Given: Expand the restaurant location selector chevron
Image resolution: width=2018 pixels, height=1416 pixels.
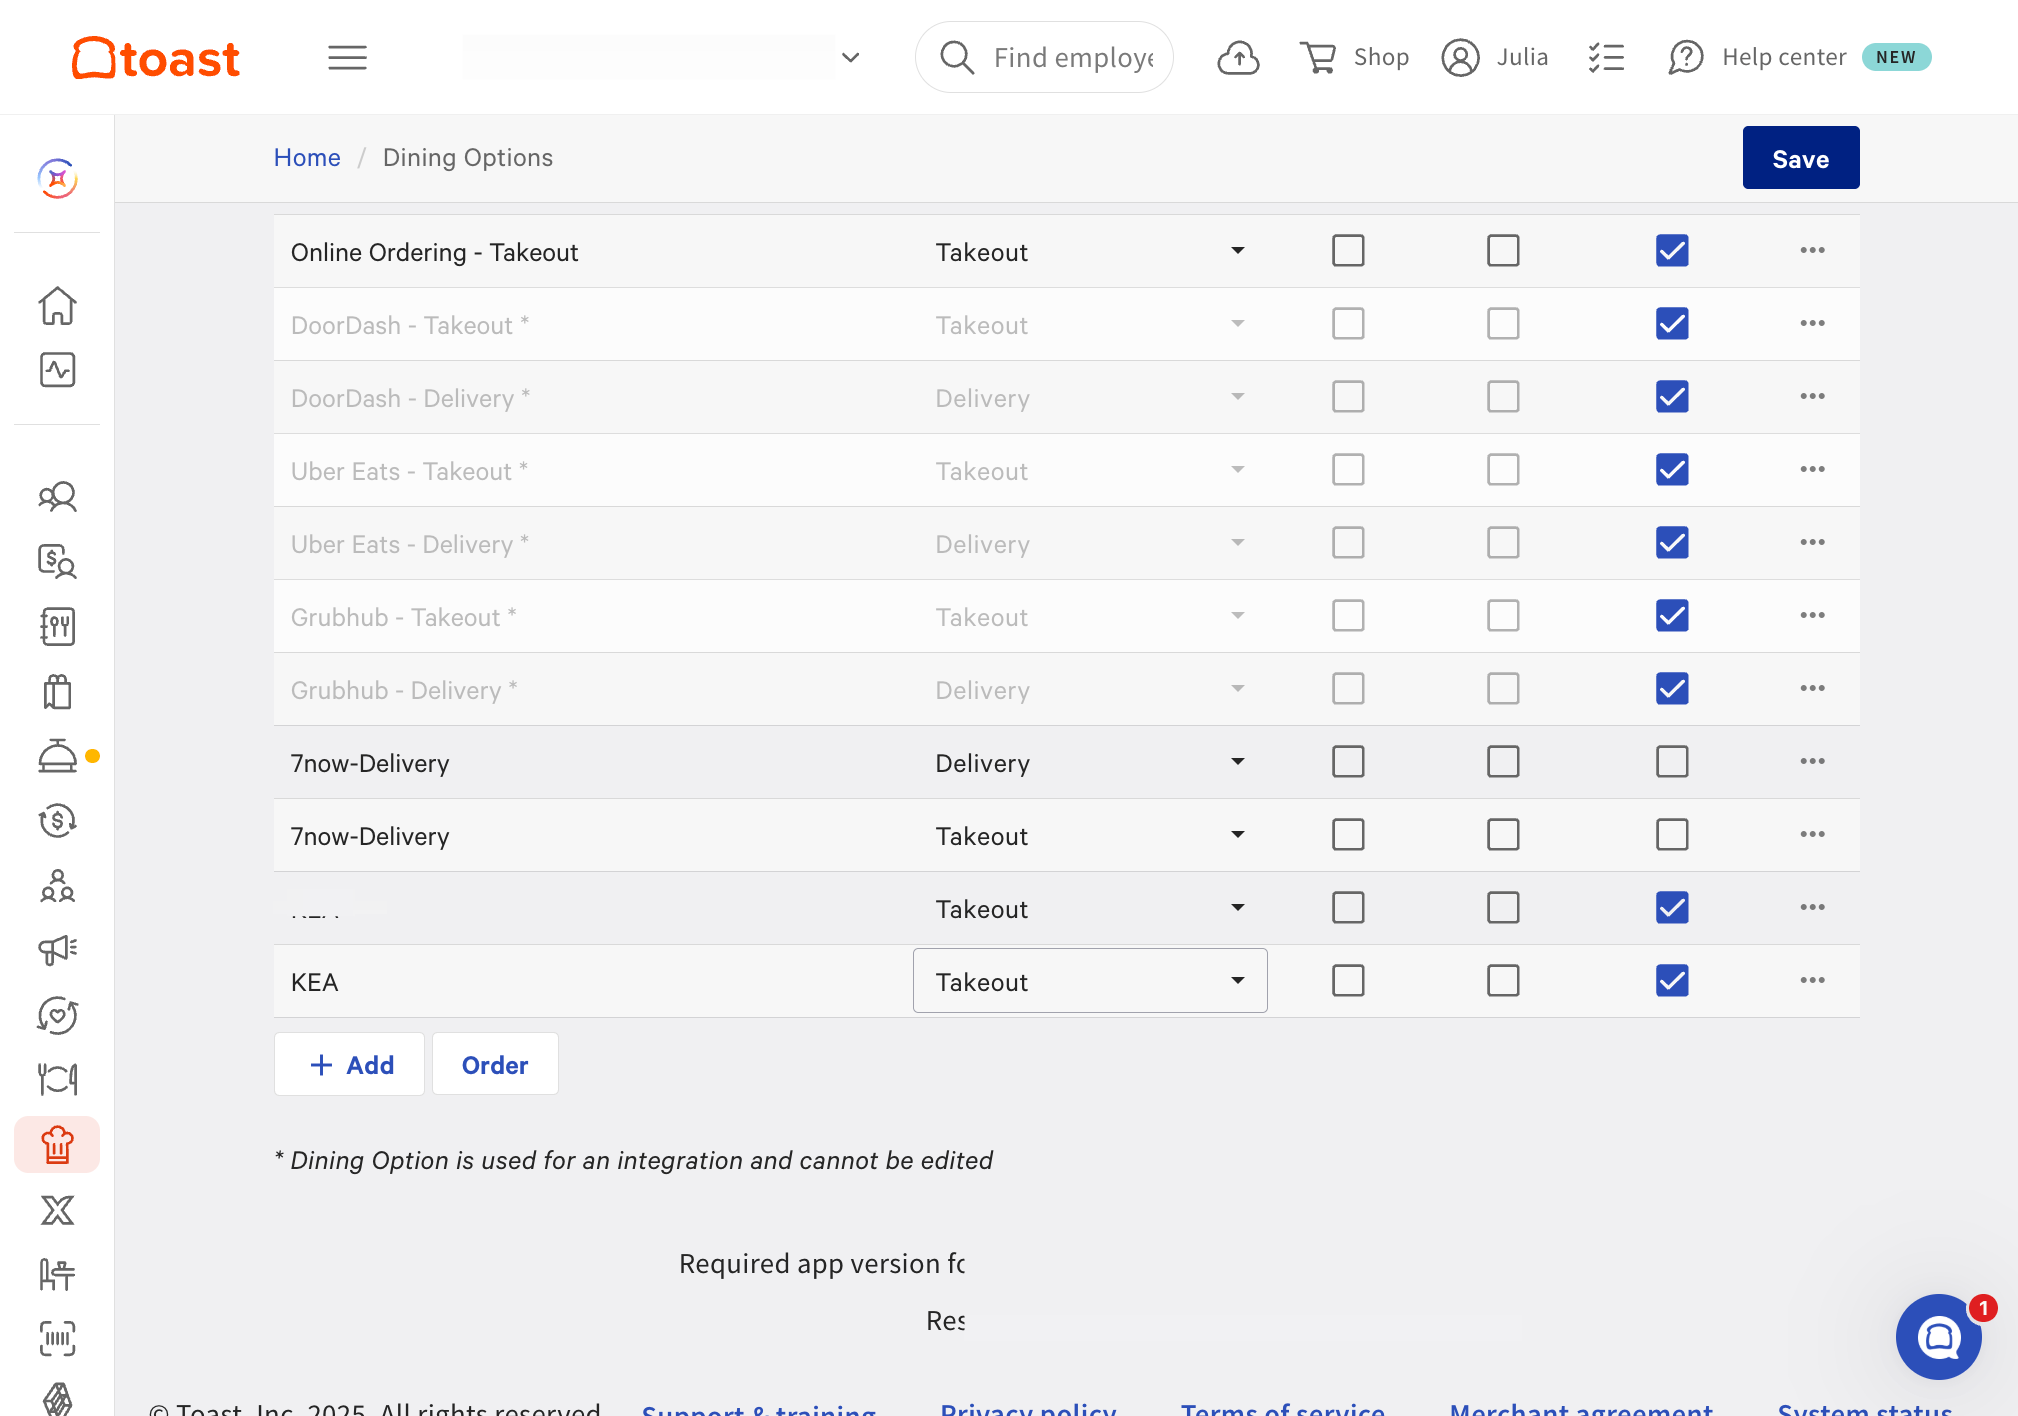Looking at the screenshot, I should 851,58.
